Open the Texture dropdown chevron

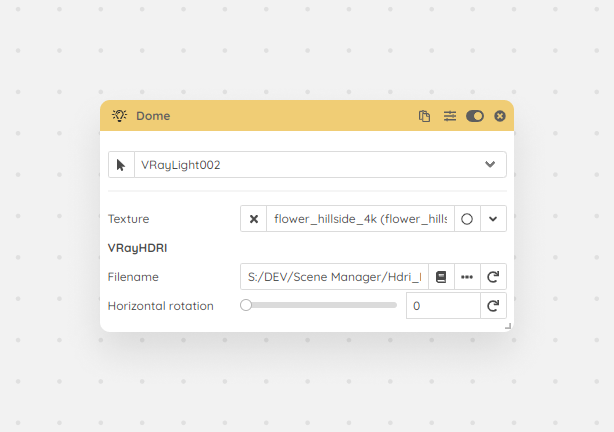tap(493, 219)
